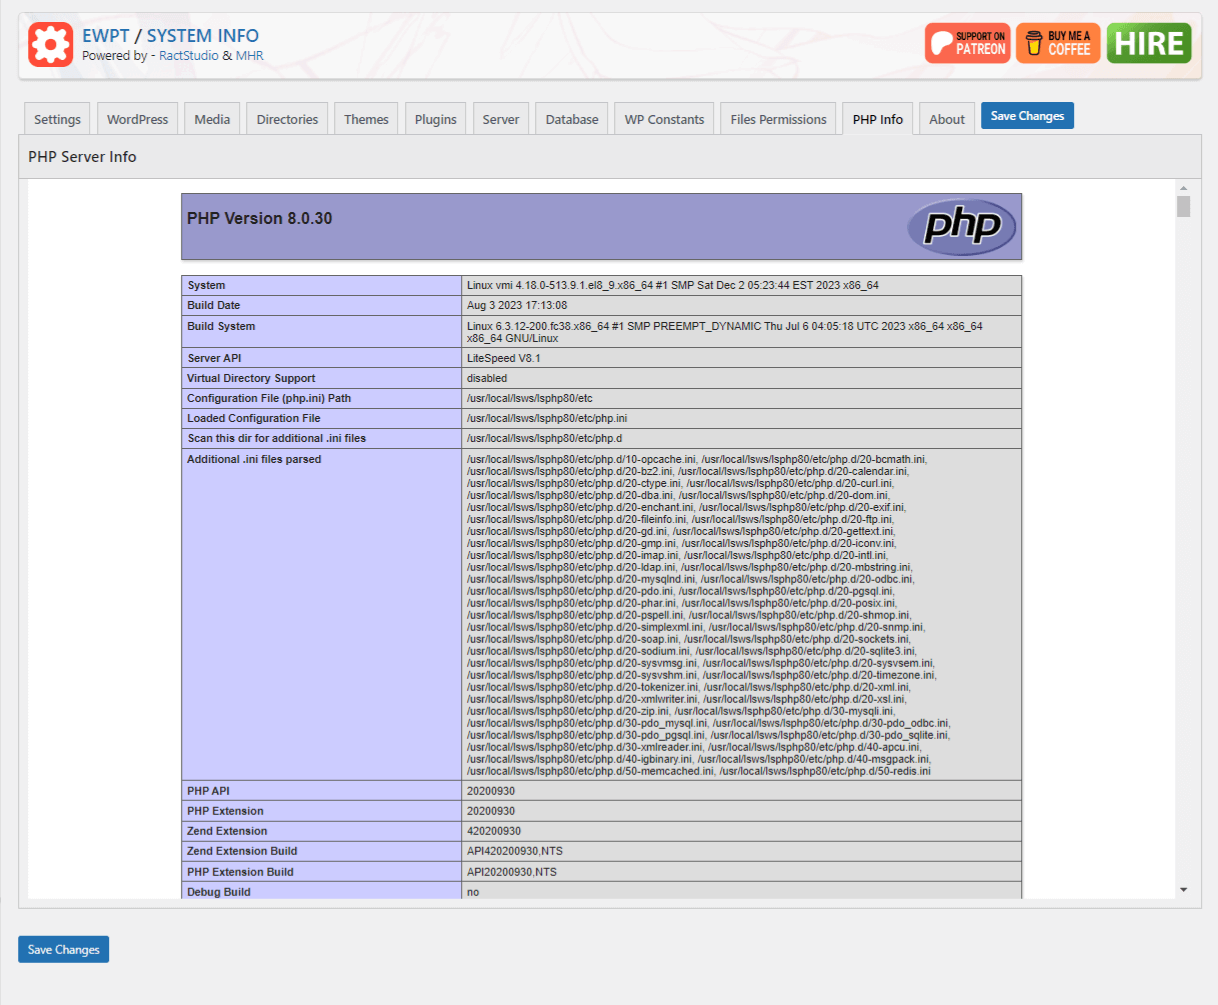Click the red gear plugin logo

point(50,45)
